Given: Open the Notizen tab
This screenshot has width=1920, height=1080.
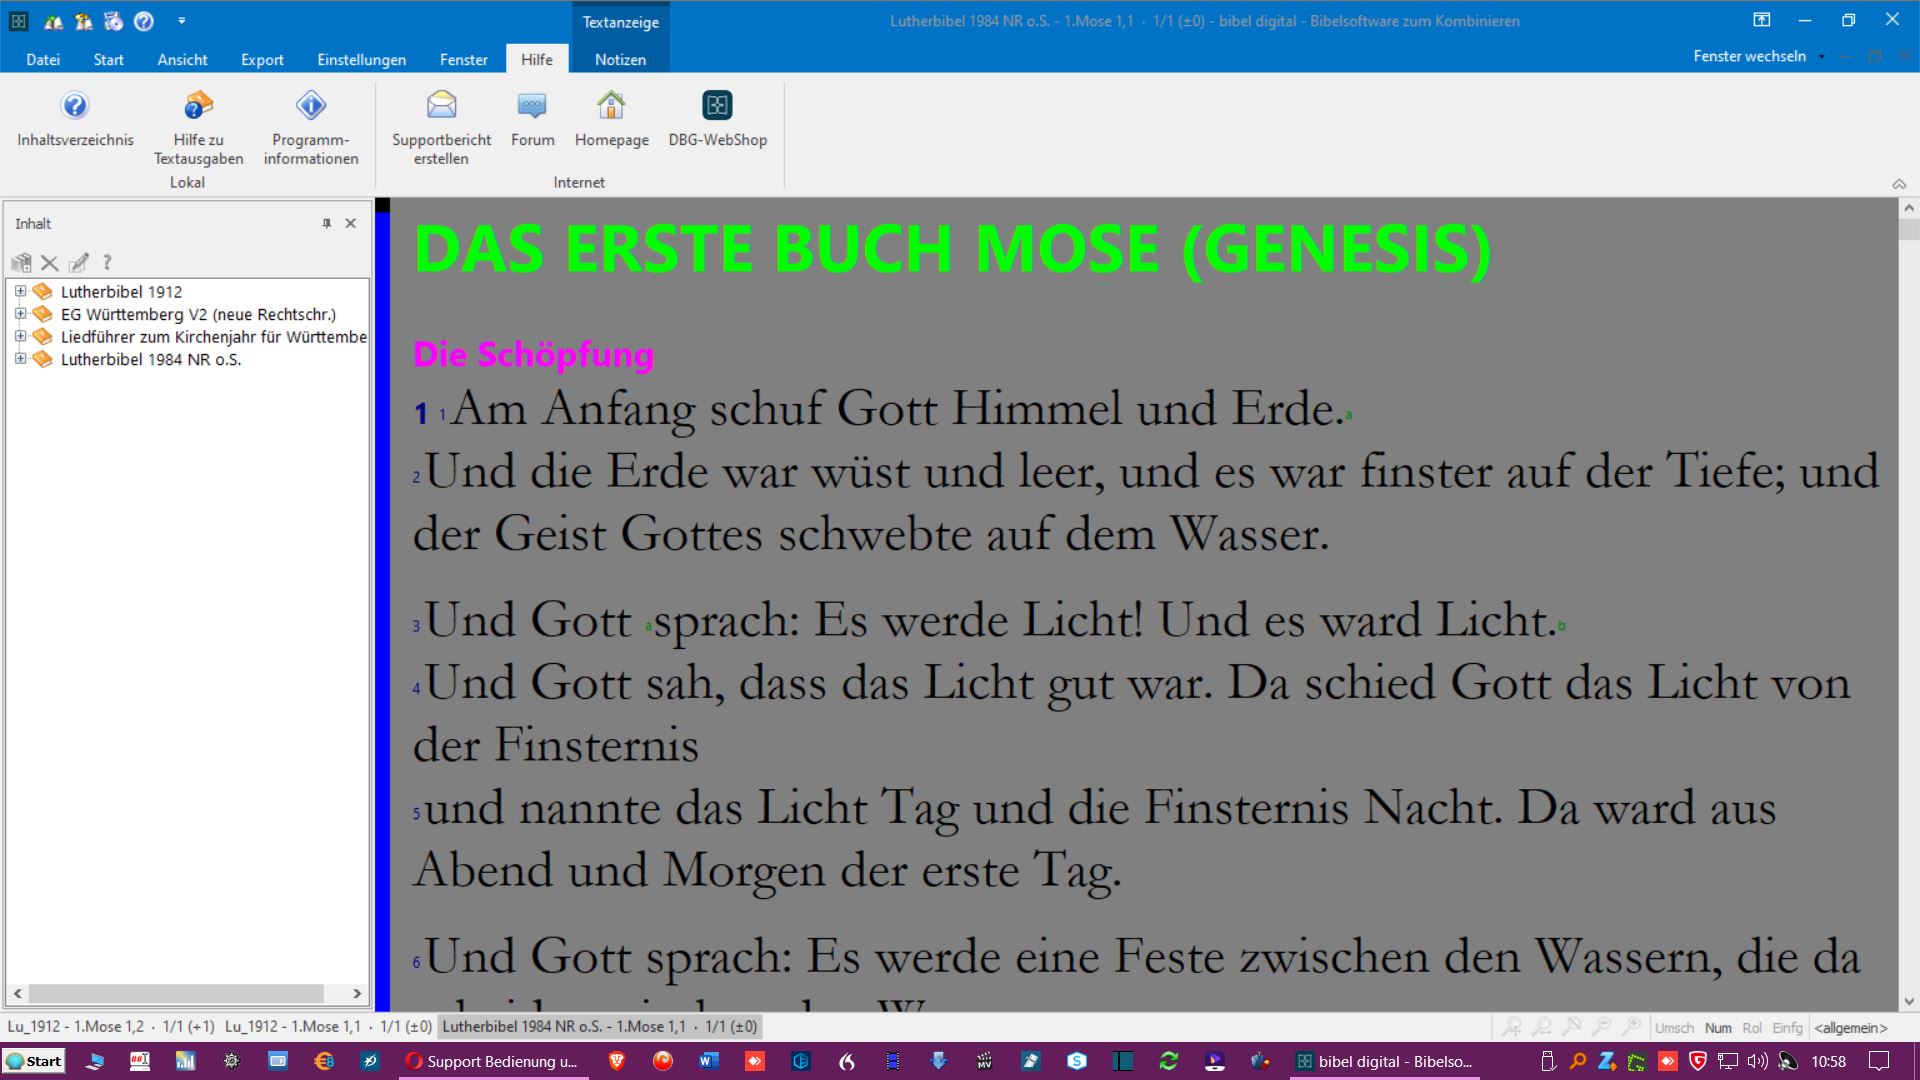Looking at the screenshot, I should (620, 59).
